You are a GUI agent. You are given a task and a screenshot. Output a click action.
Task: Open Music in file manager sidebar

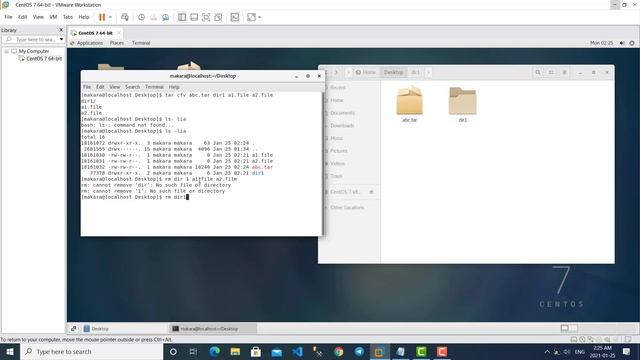tap(336, 138)
